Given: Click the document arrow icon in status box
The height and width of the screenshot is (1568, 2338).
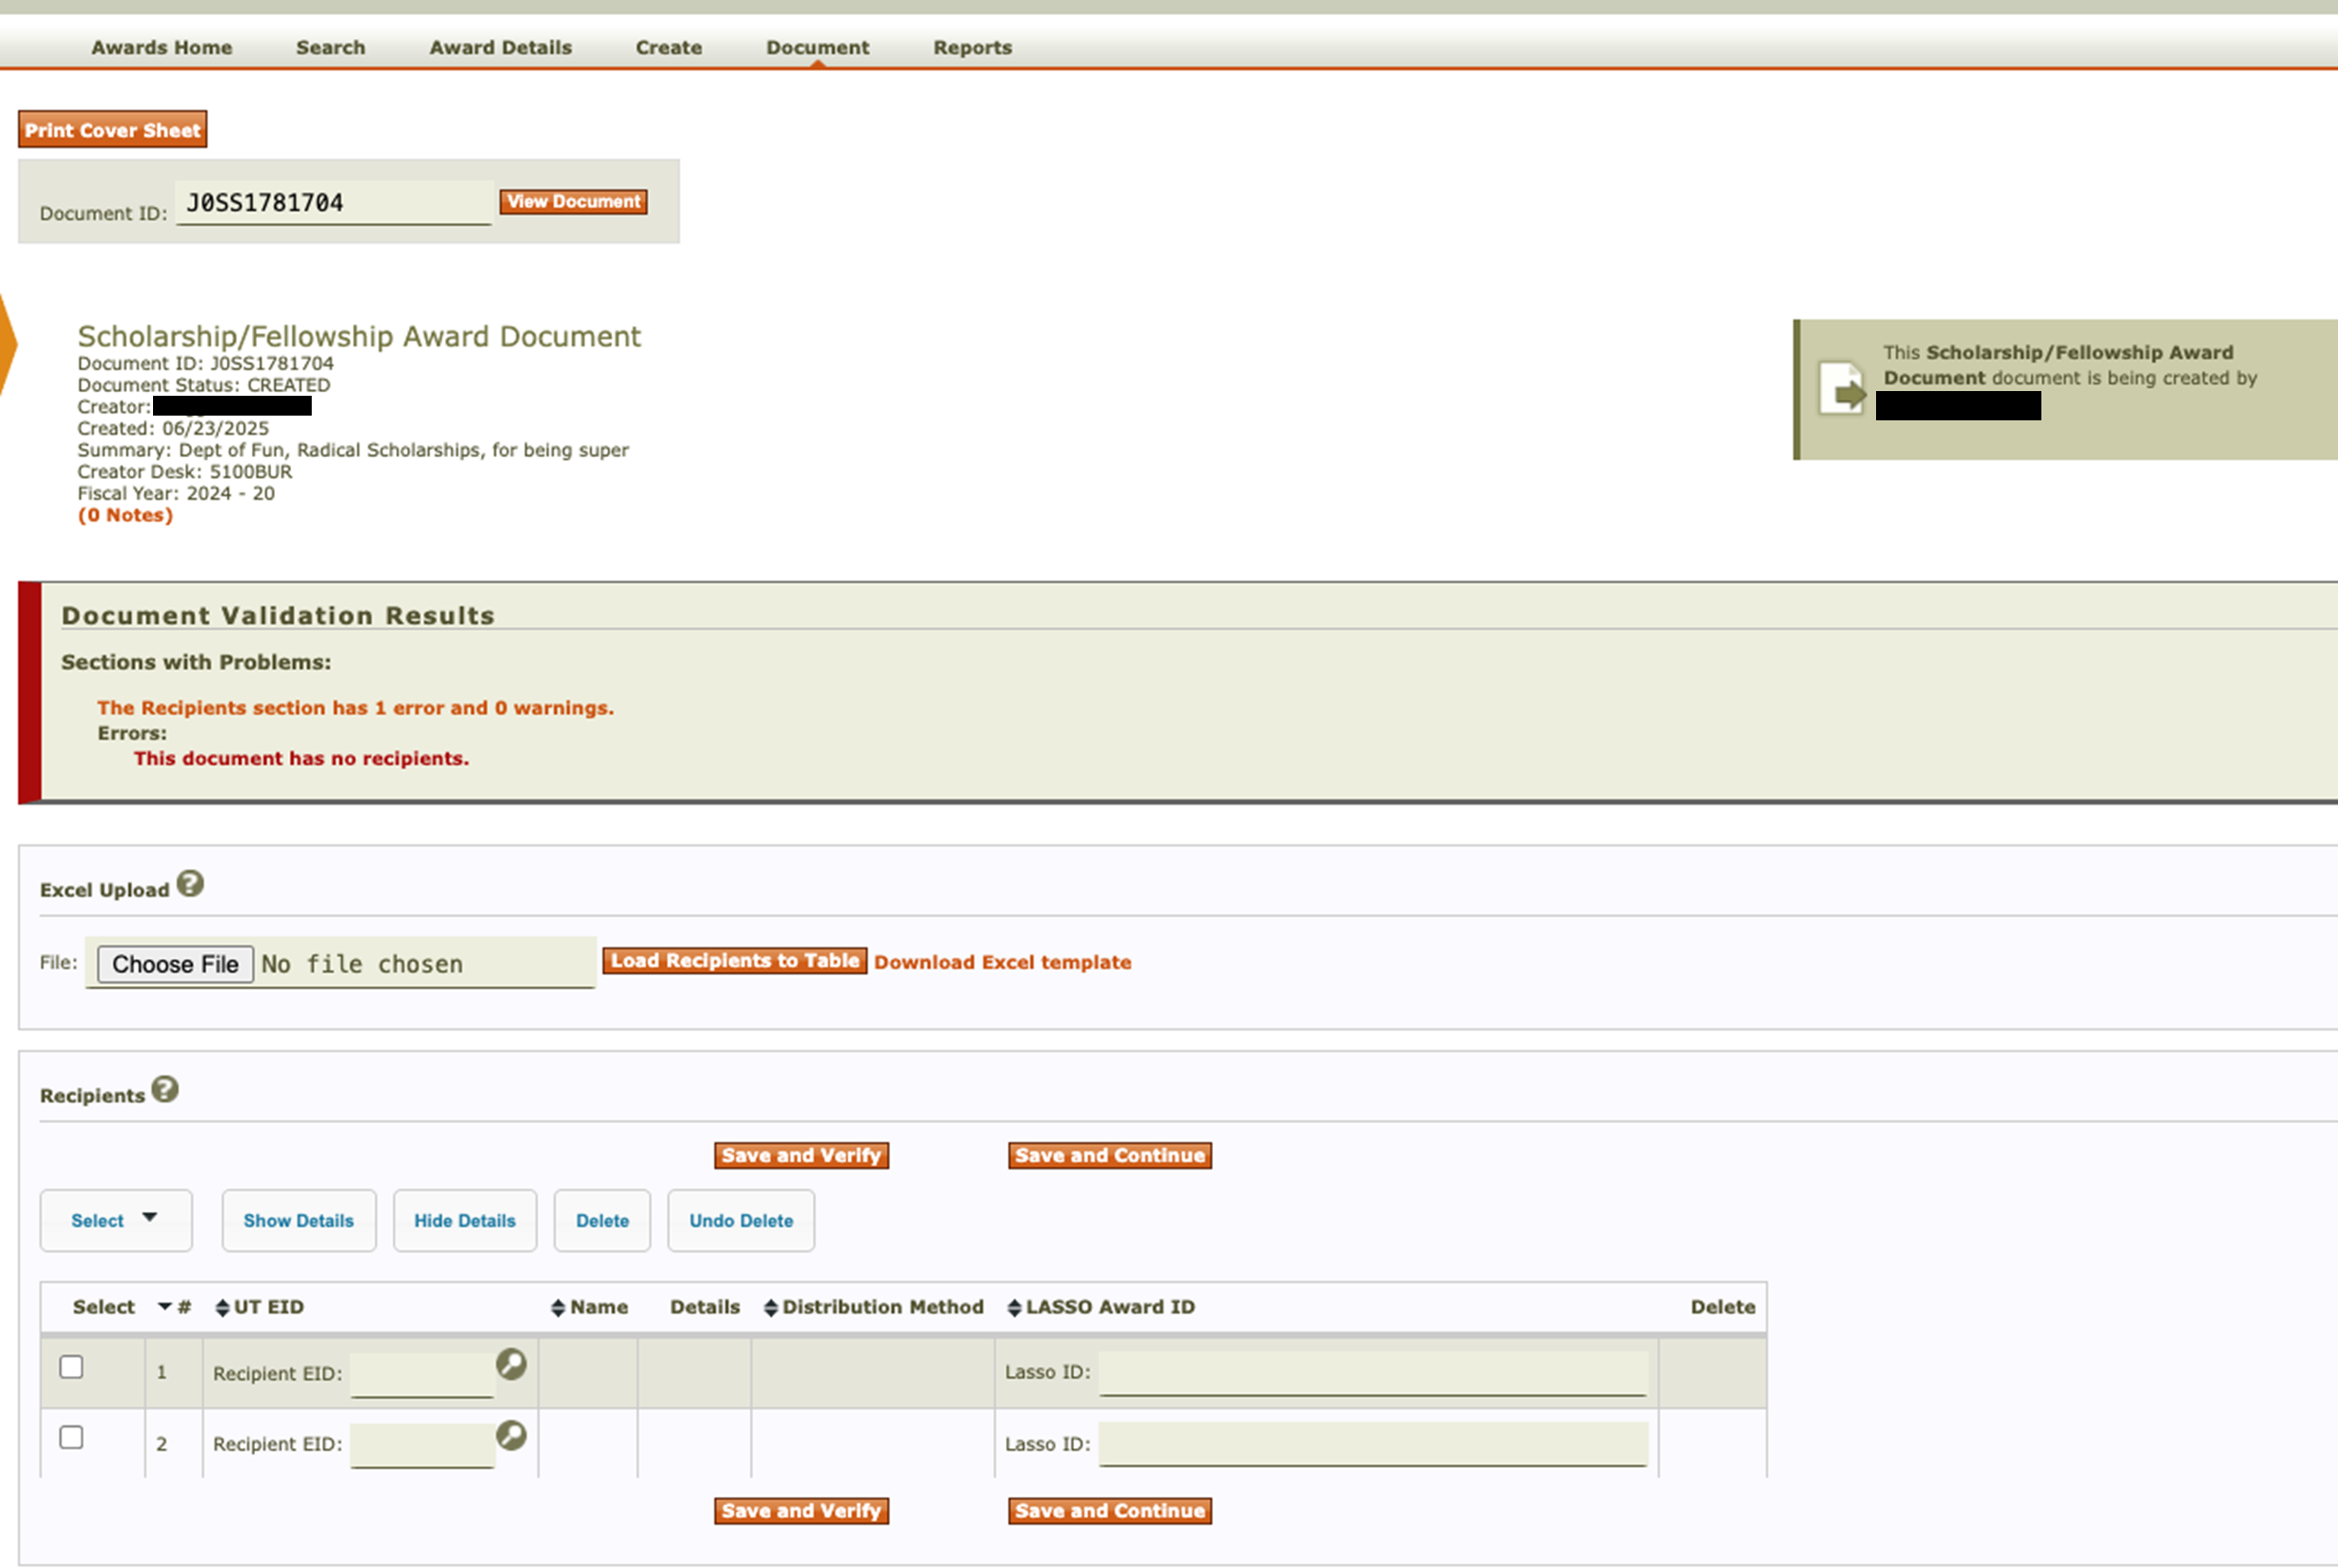Looking at the screenshot, I should (x=1841, y=389).
